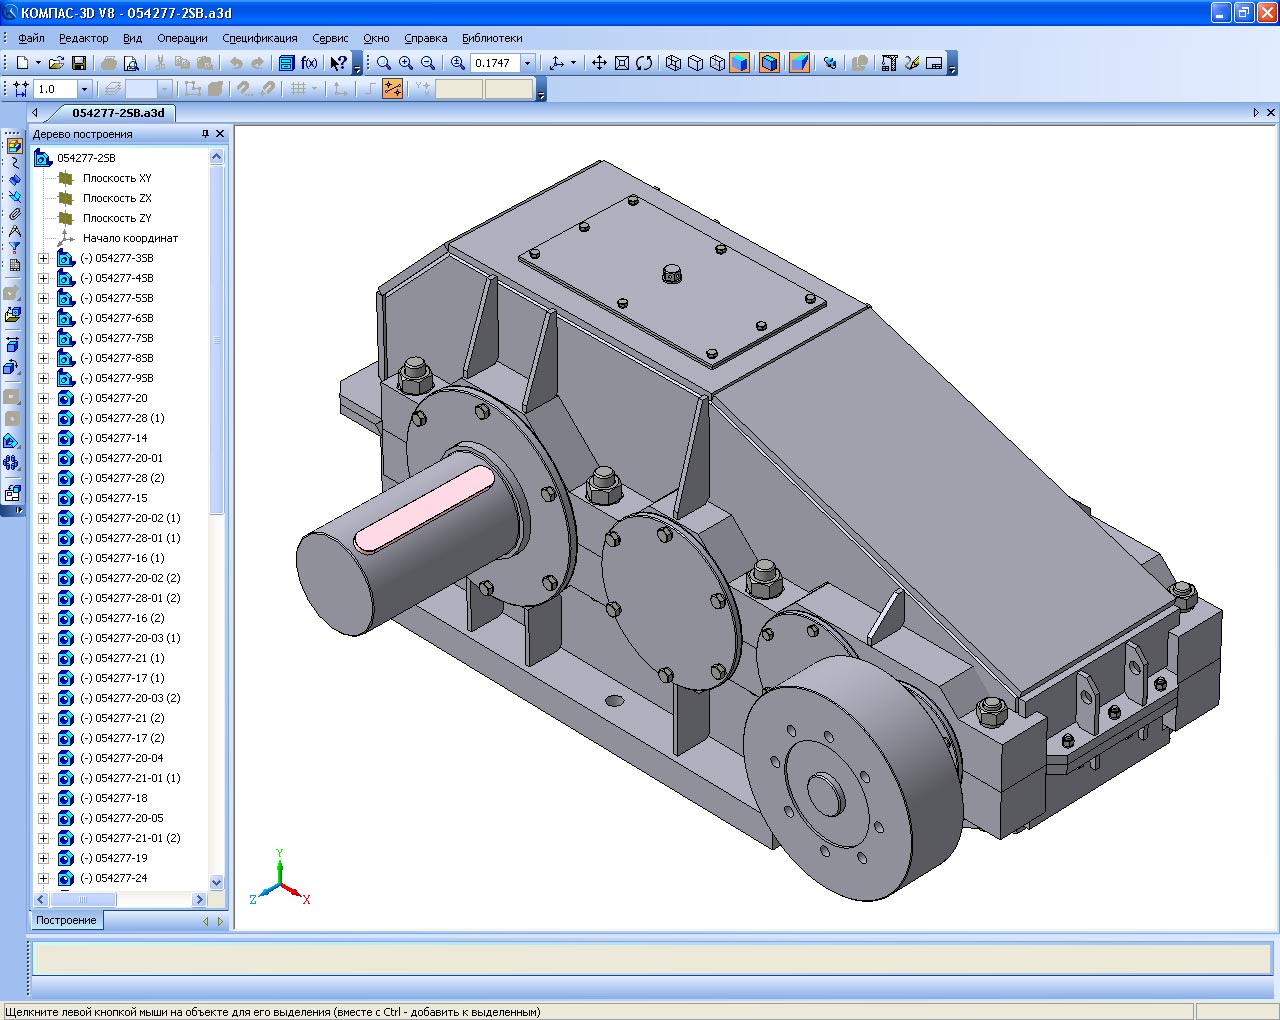Open the Filters funnel toolbar
Image resolution: width=1280 pixels, height=1020 pixels.
pos(14,248)
